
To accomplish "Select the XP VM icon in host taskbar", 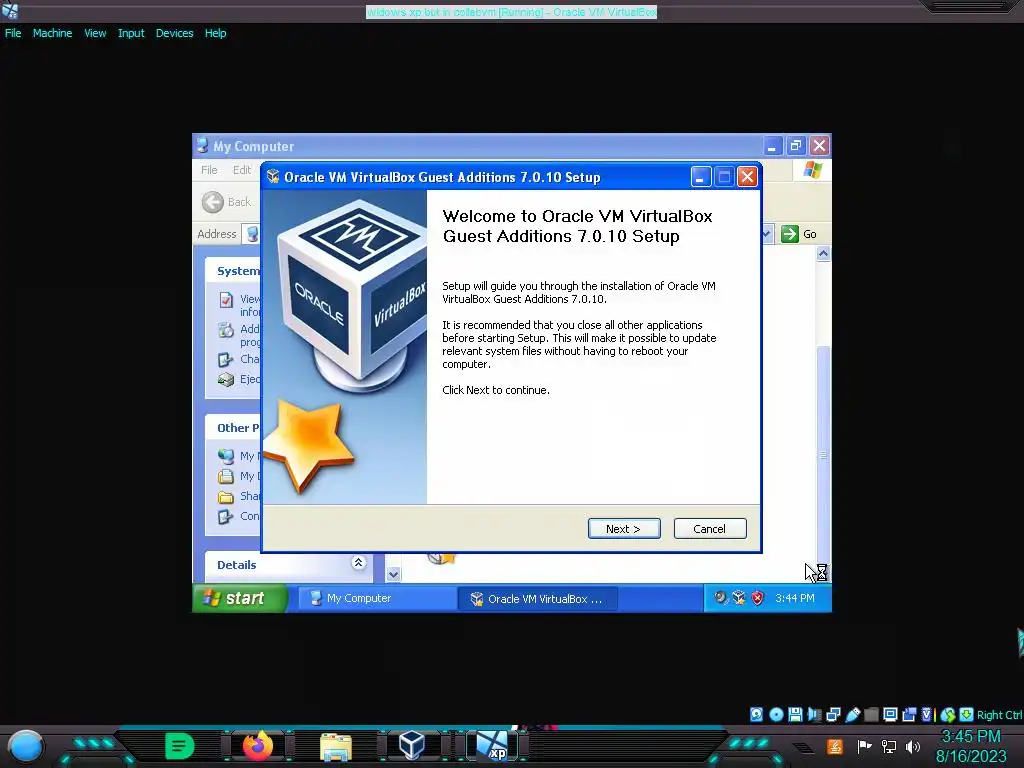I will tap(492, 746).
